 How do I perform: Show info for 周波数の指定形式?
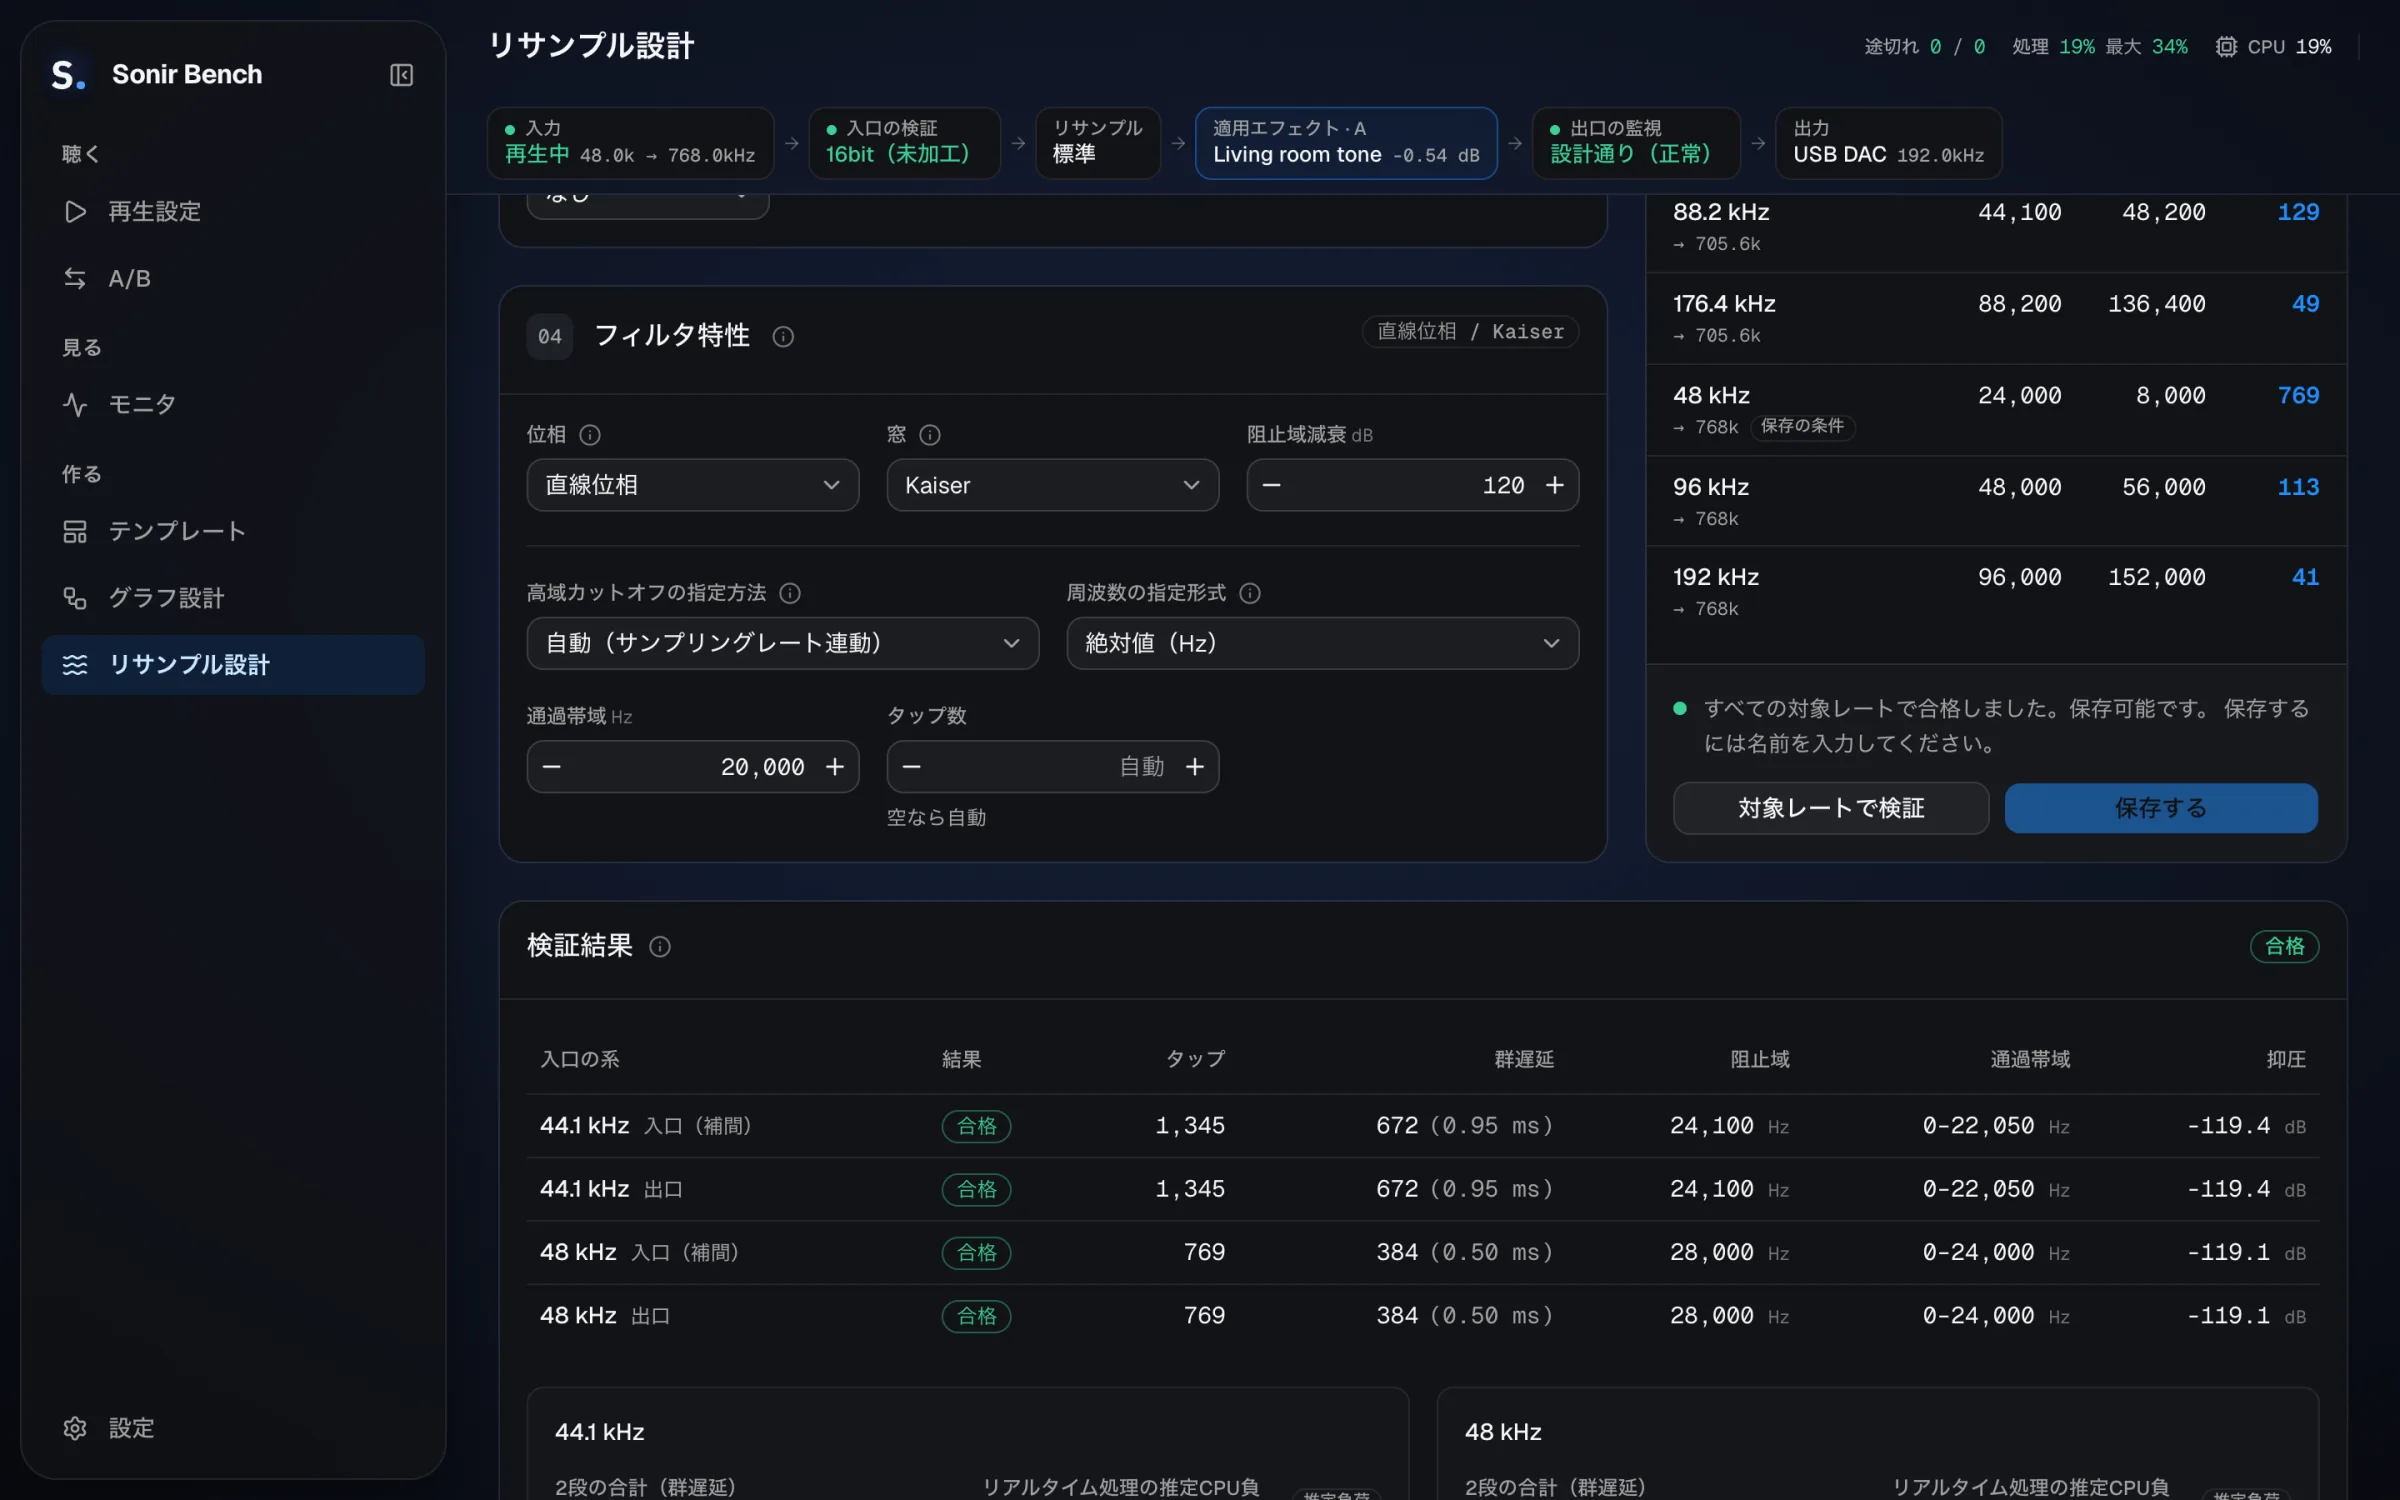point(1250,593)
